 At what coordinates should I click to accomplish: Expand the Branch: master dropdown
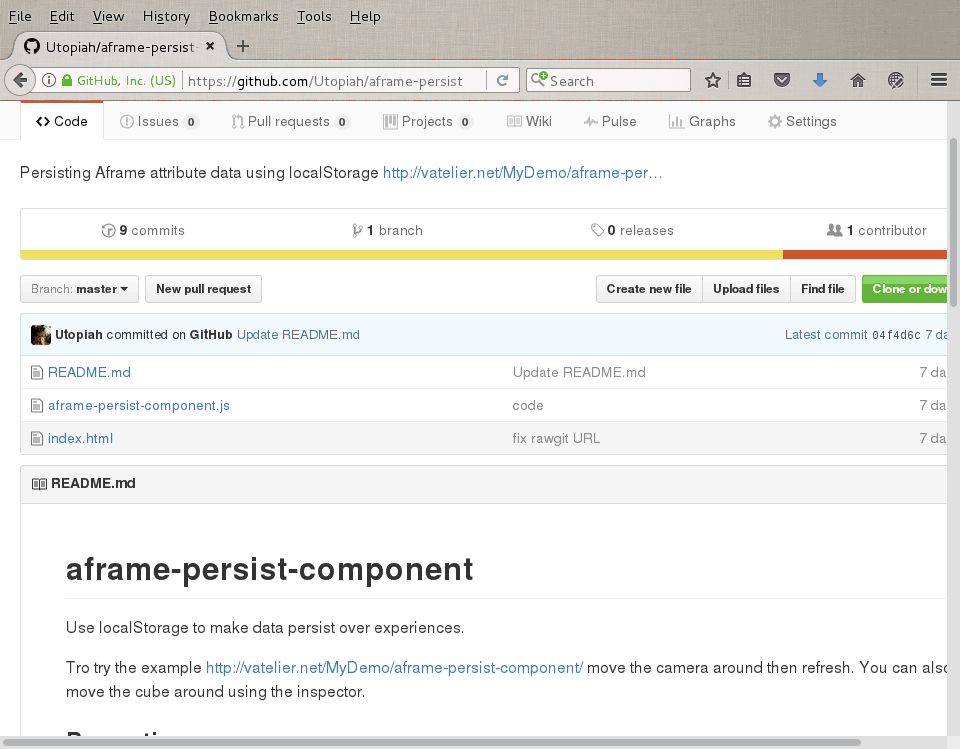tap(79, 289)
